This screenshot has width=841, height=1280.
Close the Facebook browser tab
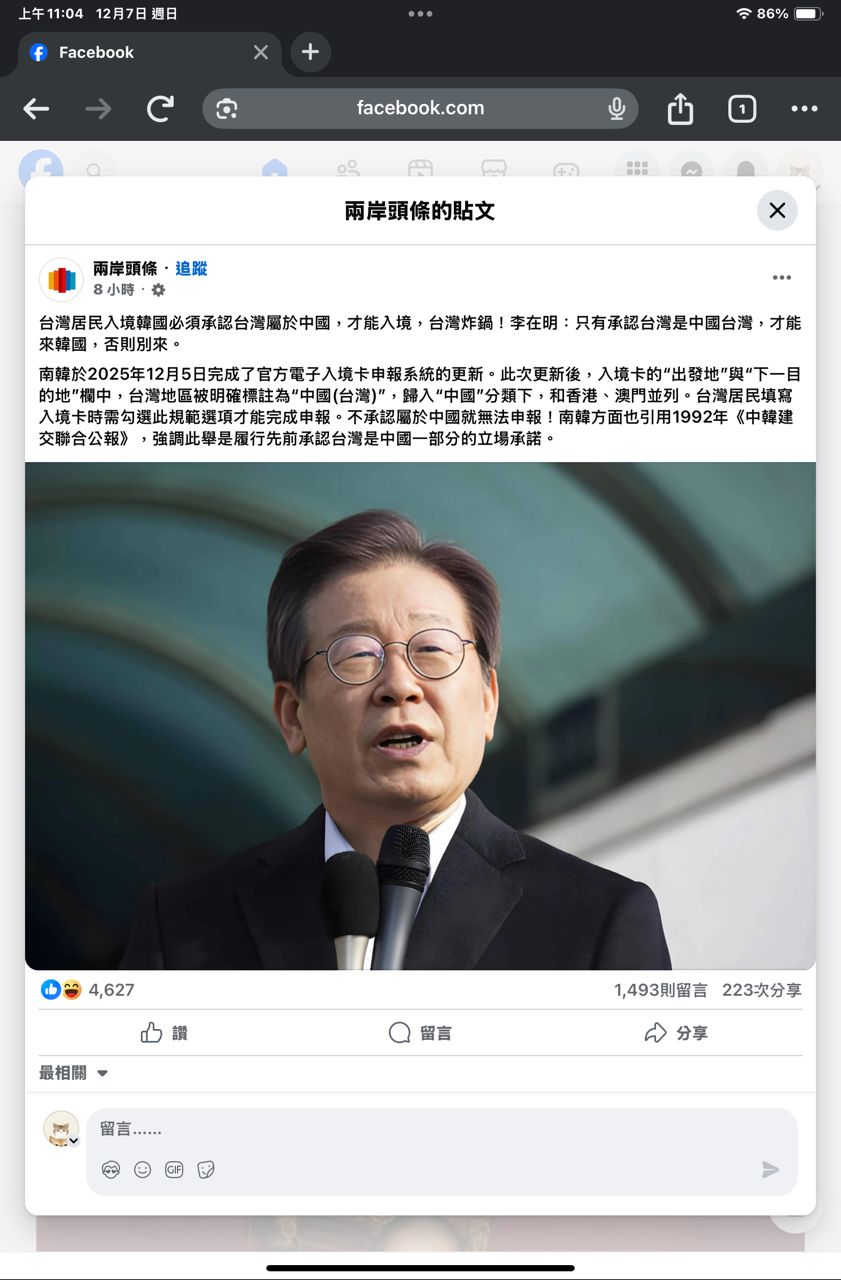point(261,52)
